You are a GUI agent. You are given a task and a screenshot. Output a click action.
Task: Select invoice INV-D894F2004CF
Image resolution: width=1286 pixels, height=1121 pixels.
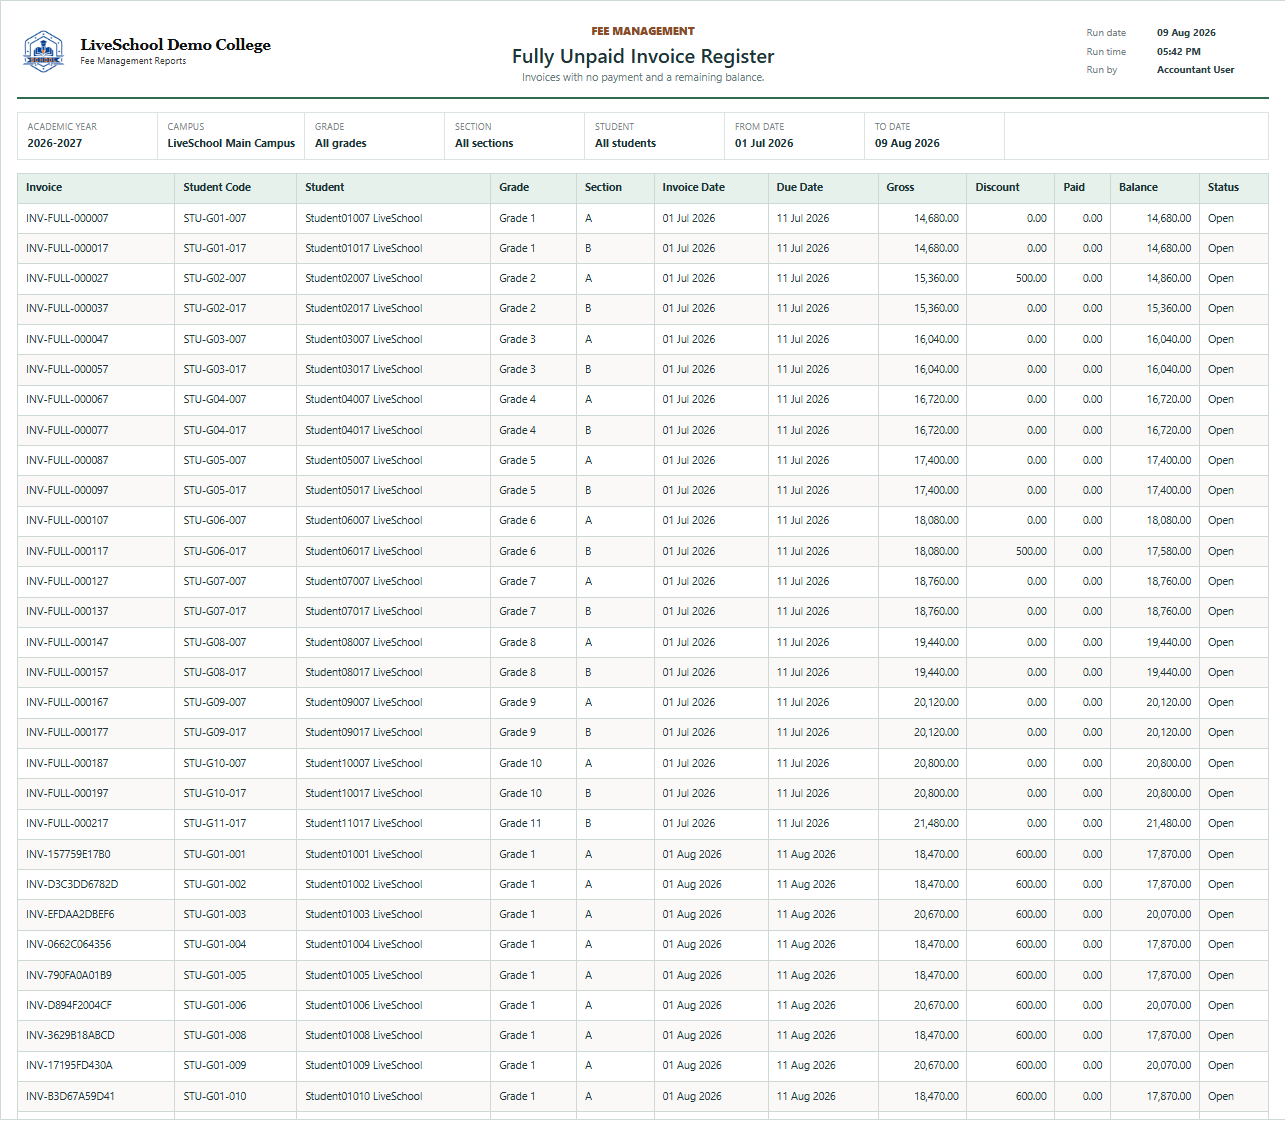point(69,1005)
